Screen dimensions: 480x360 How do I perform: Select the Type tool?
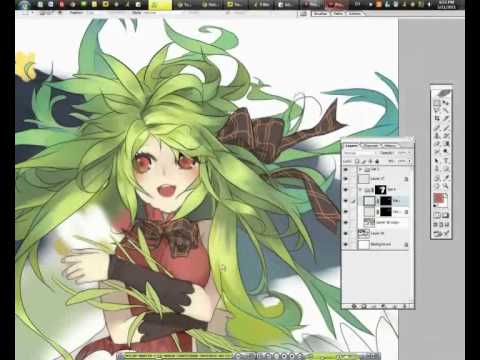pos(446,161)
